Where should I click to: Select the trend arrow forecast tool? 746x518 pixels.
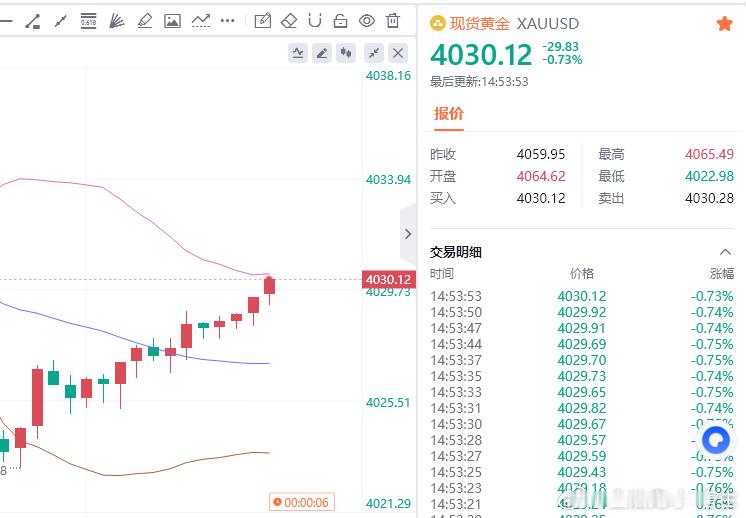(x=201, y=21)
